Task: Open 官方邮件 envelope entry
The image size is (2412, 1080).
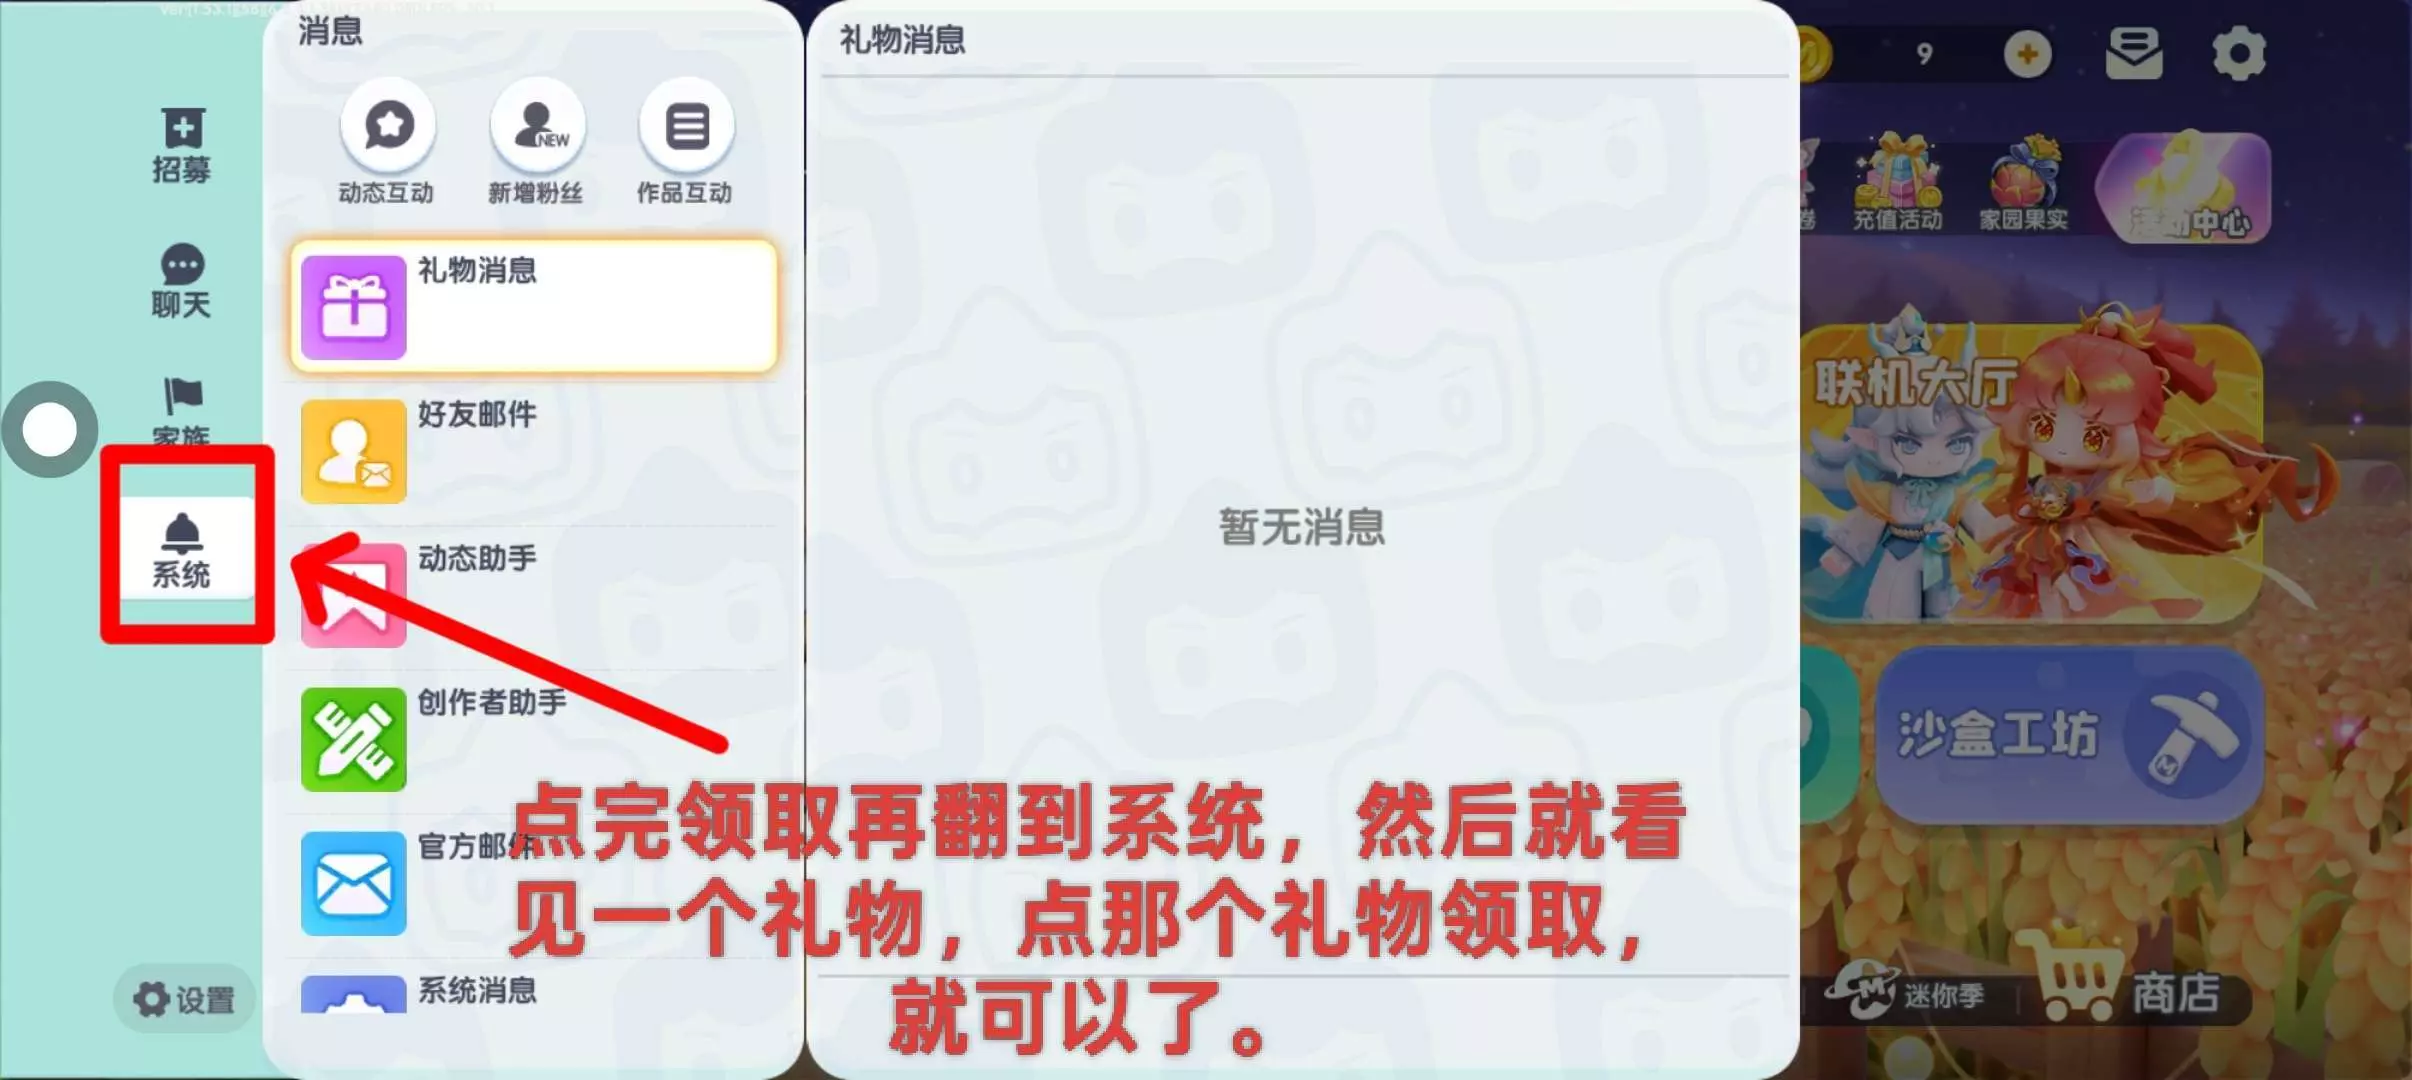Action: (534, 883)
